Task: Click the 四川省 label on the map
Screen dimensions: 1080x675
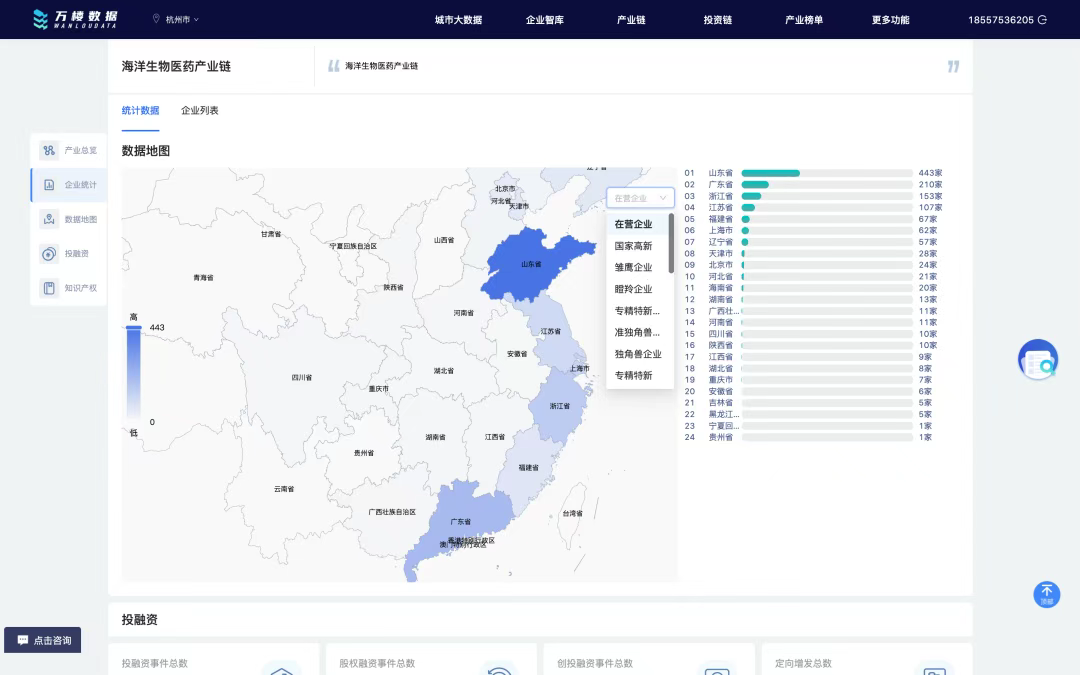Action: click(302, 377)
